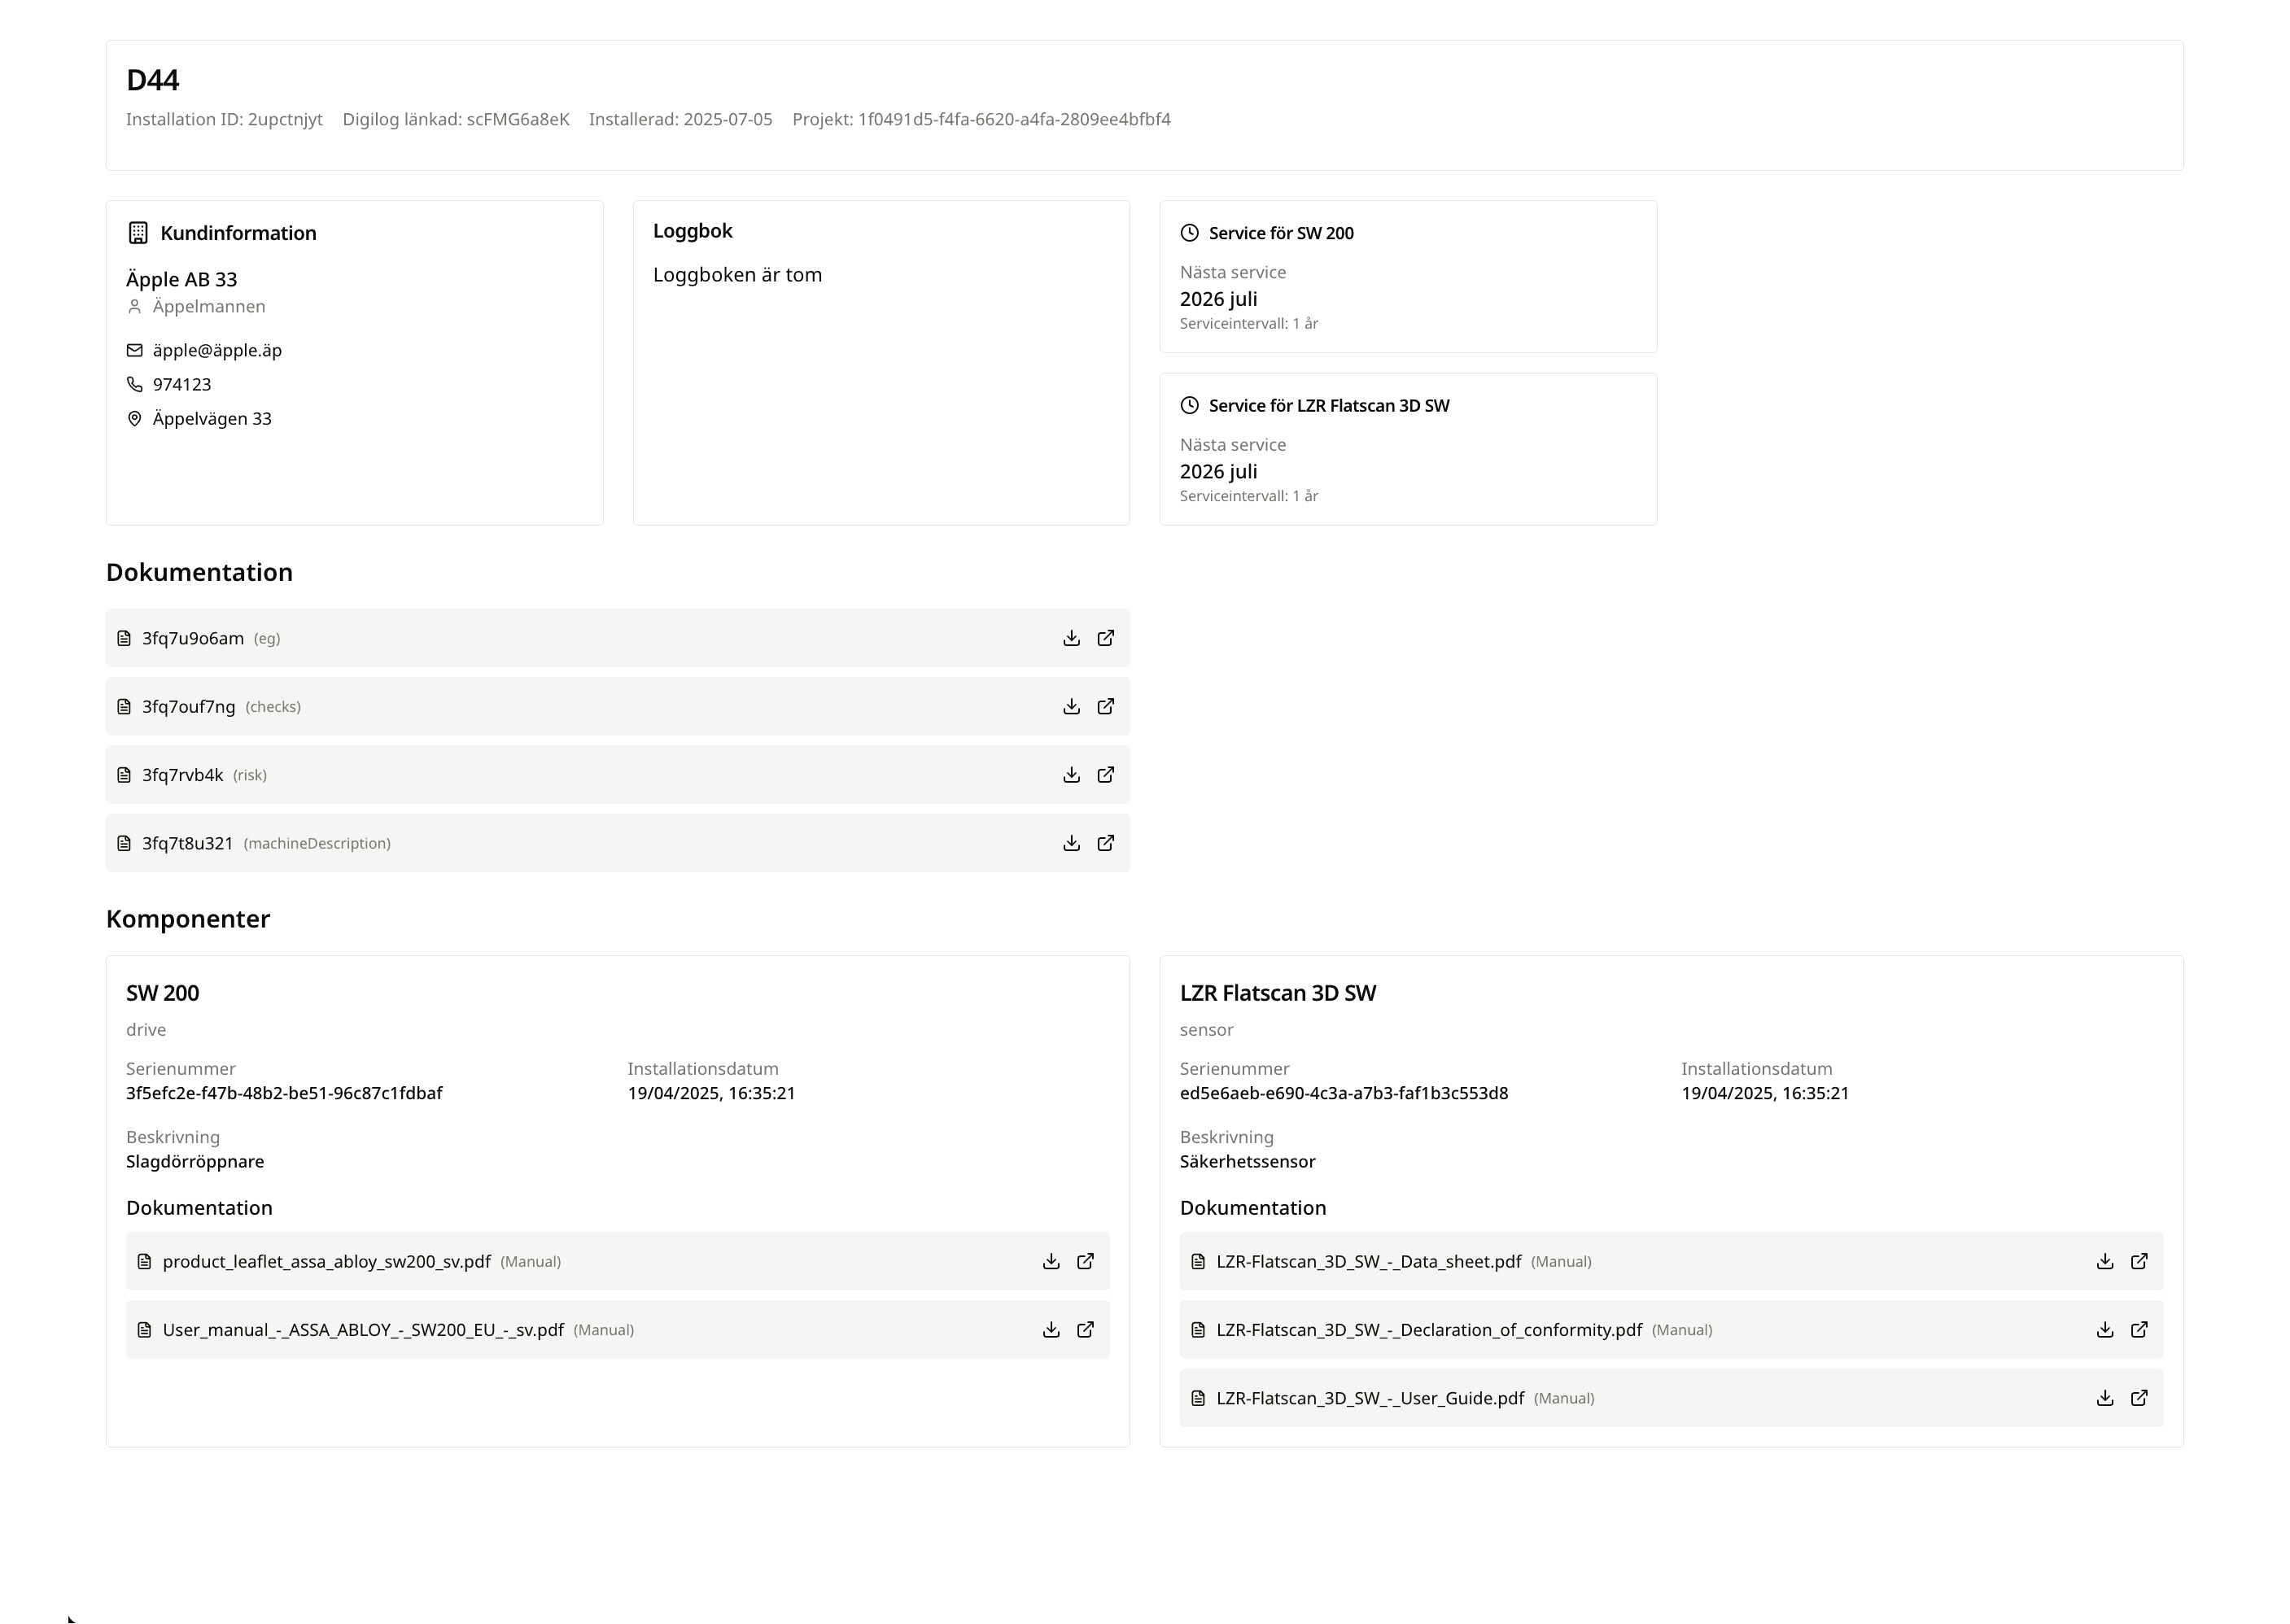The image size is (2290, 1624).
Task: Select LZR serial number ed5e6aeb-e690-4c3a-a7b3-faf1b3c553d8
Action: (1344, 1093)
